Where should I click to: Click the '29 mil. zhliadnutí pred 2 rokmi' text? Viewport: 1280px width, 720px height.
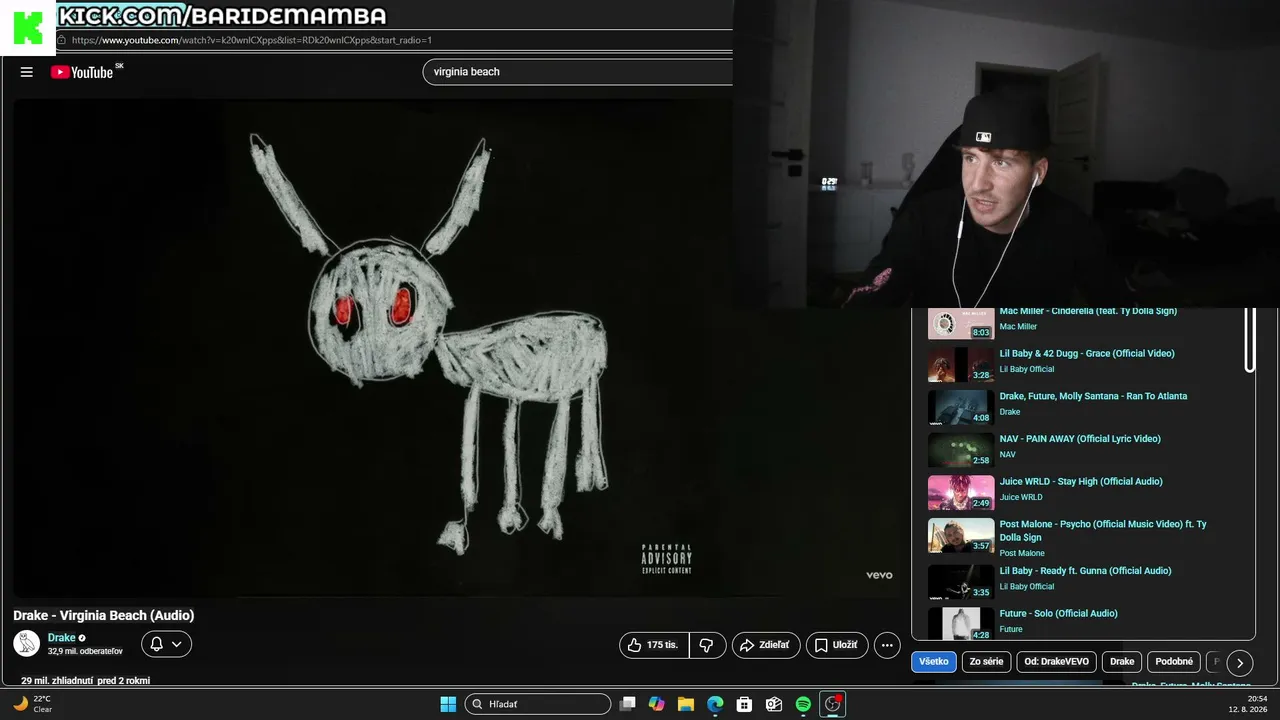click(86, 680)
